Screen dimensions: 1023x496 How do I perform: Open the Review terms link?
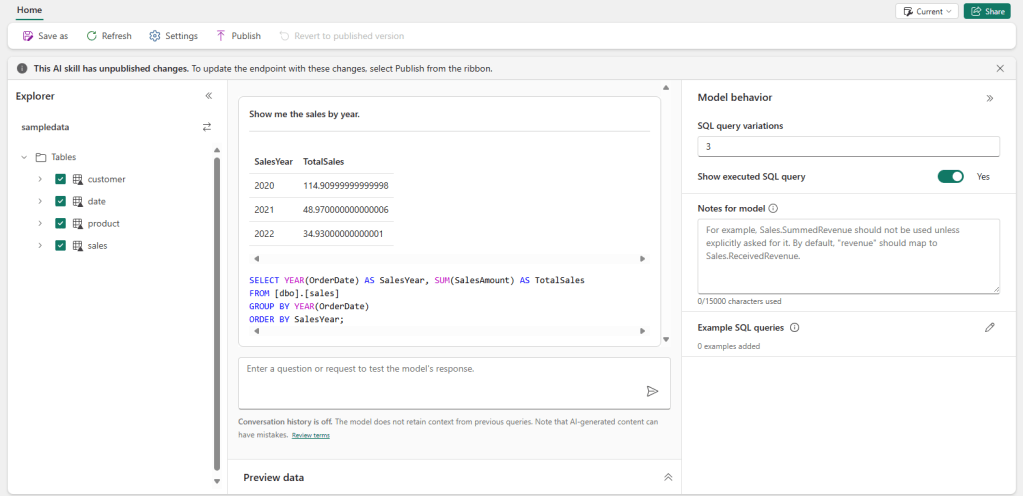coord(310,435)
